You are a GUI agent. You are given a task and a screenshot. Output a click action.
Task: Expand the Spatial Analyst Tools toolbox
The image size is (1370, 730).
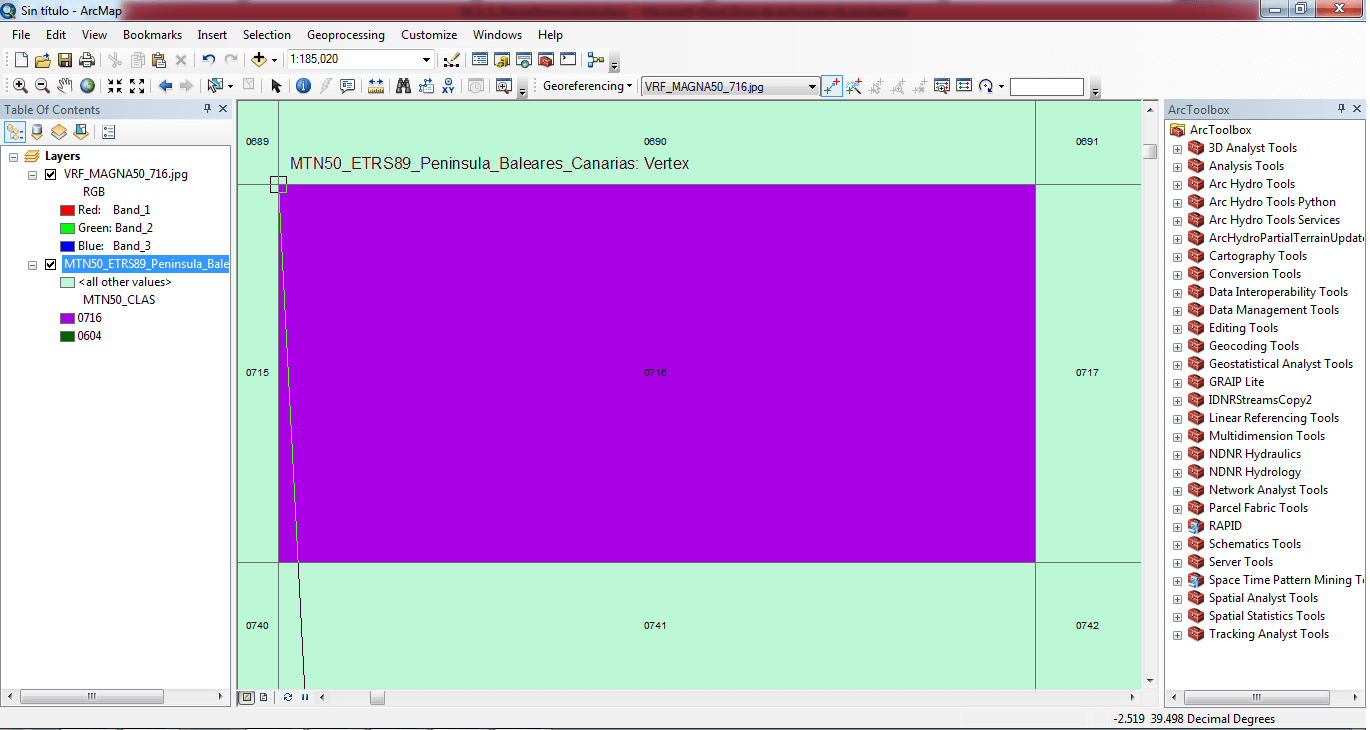pos(1177,599)
